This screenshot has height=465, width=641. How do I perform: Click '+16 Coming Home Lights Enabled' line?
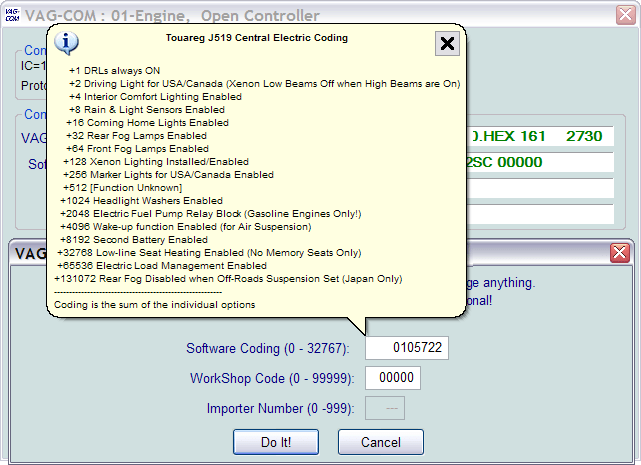point(147,123)
